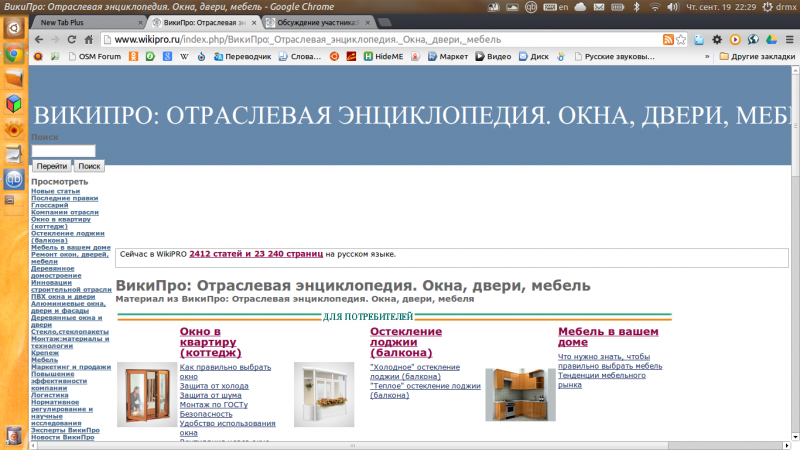The height and width of the screenshot is (450, 800).
Task: Open the clock Чт. сент. 19 22:29
Action: coord(721,7)
